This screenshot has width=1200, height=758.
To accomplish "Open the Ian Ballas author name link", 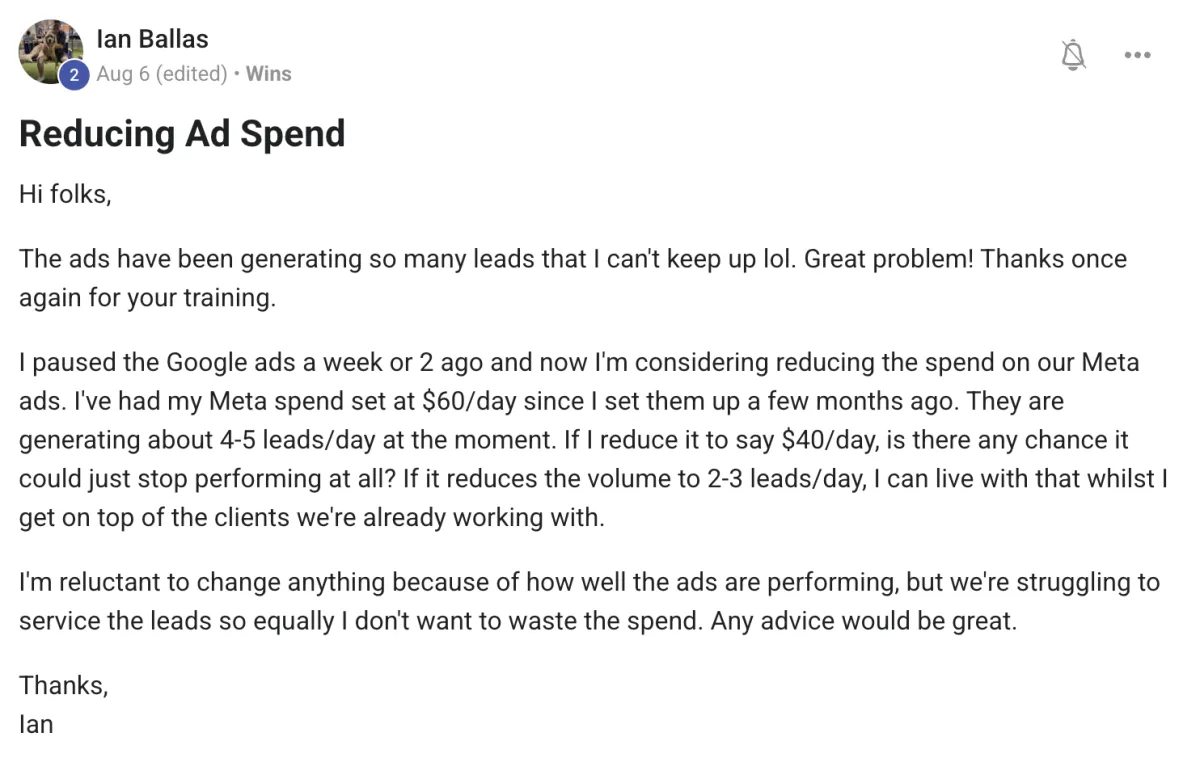I will click(152, 39).
